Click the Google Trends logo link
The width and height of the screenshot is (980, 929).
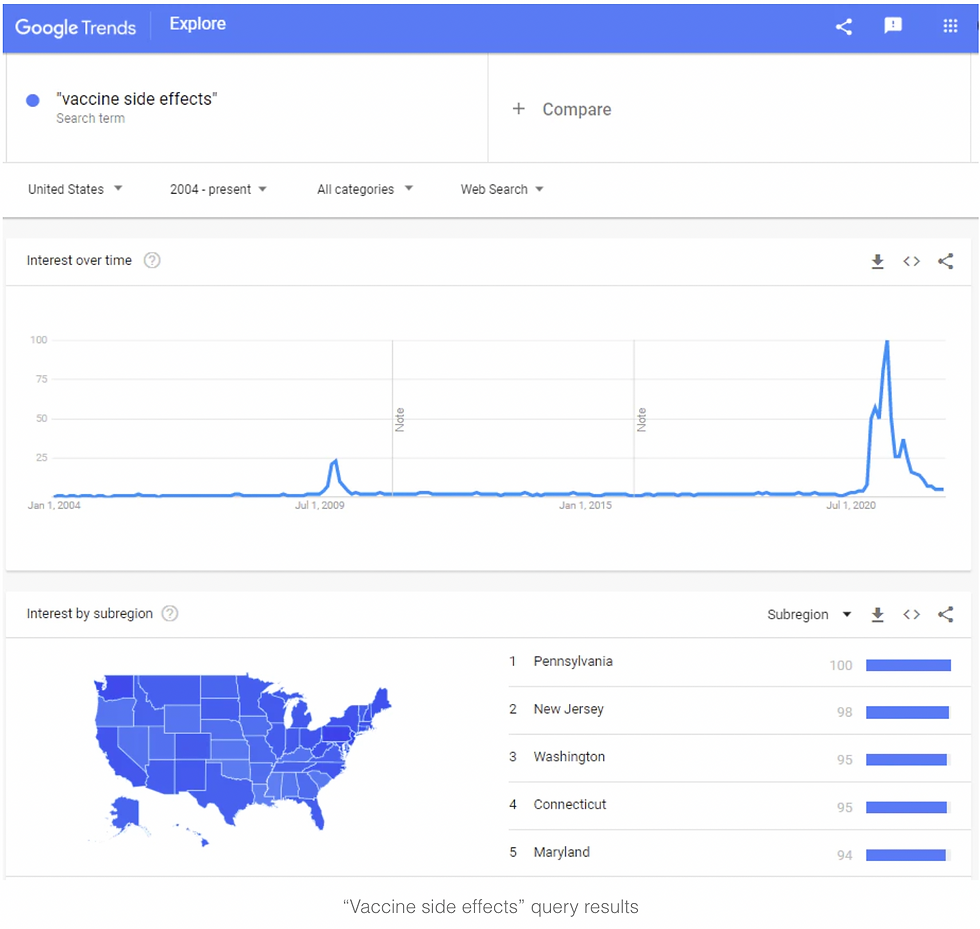[75, 28]
